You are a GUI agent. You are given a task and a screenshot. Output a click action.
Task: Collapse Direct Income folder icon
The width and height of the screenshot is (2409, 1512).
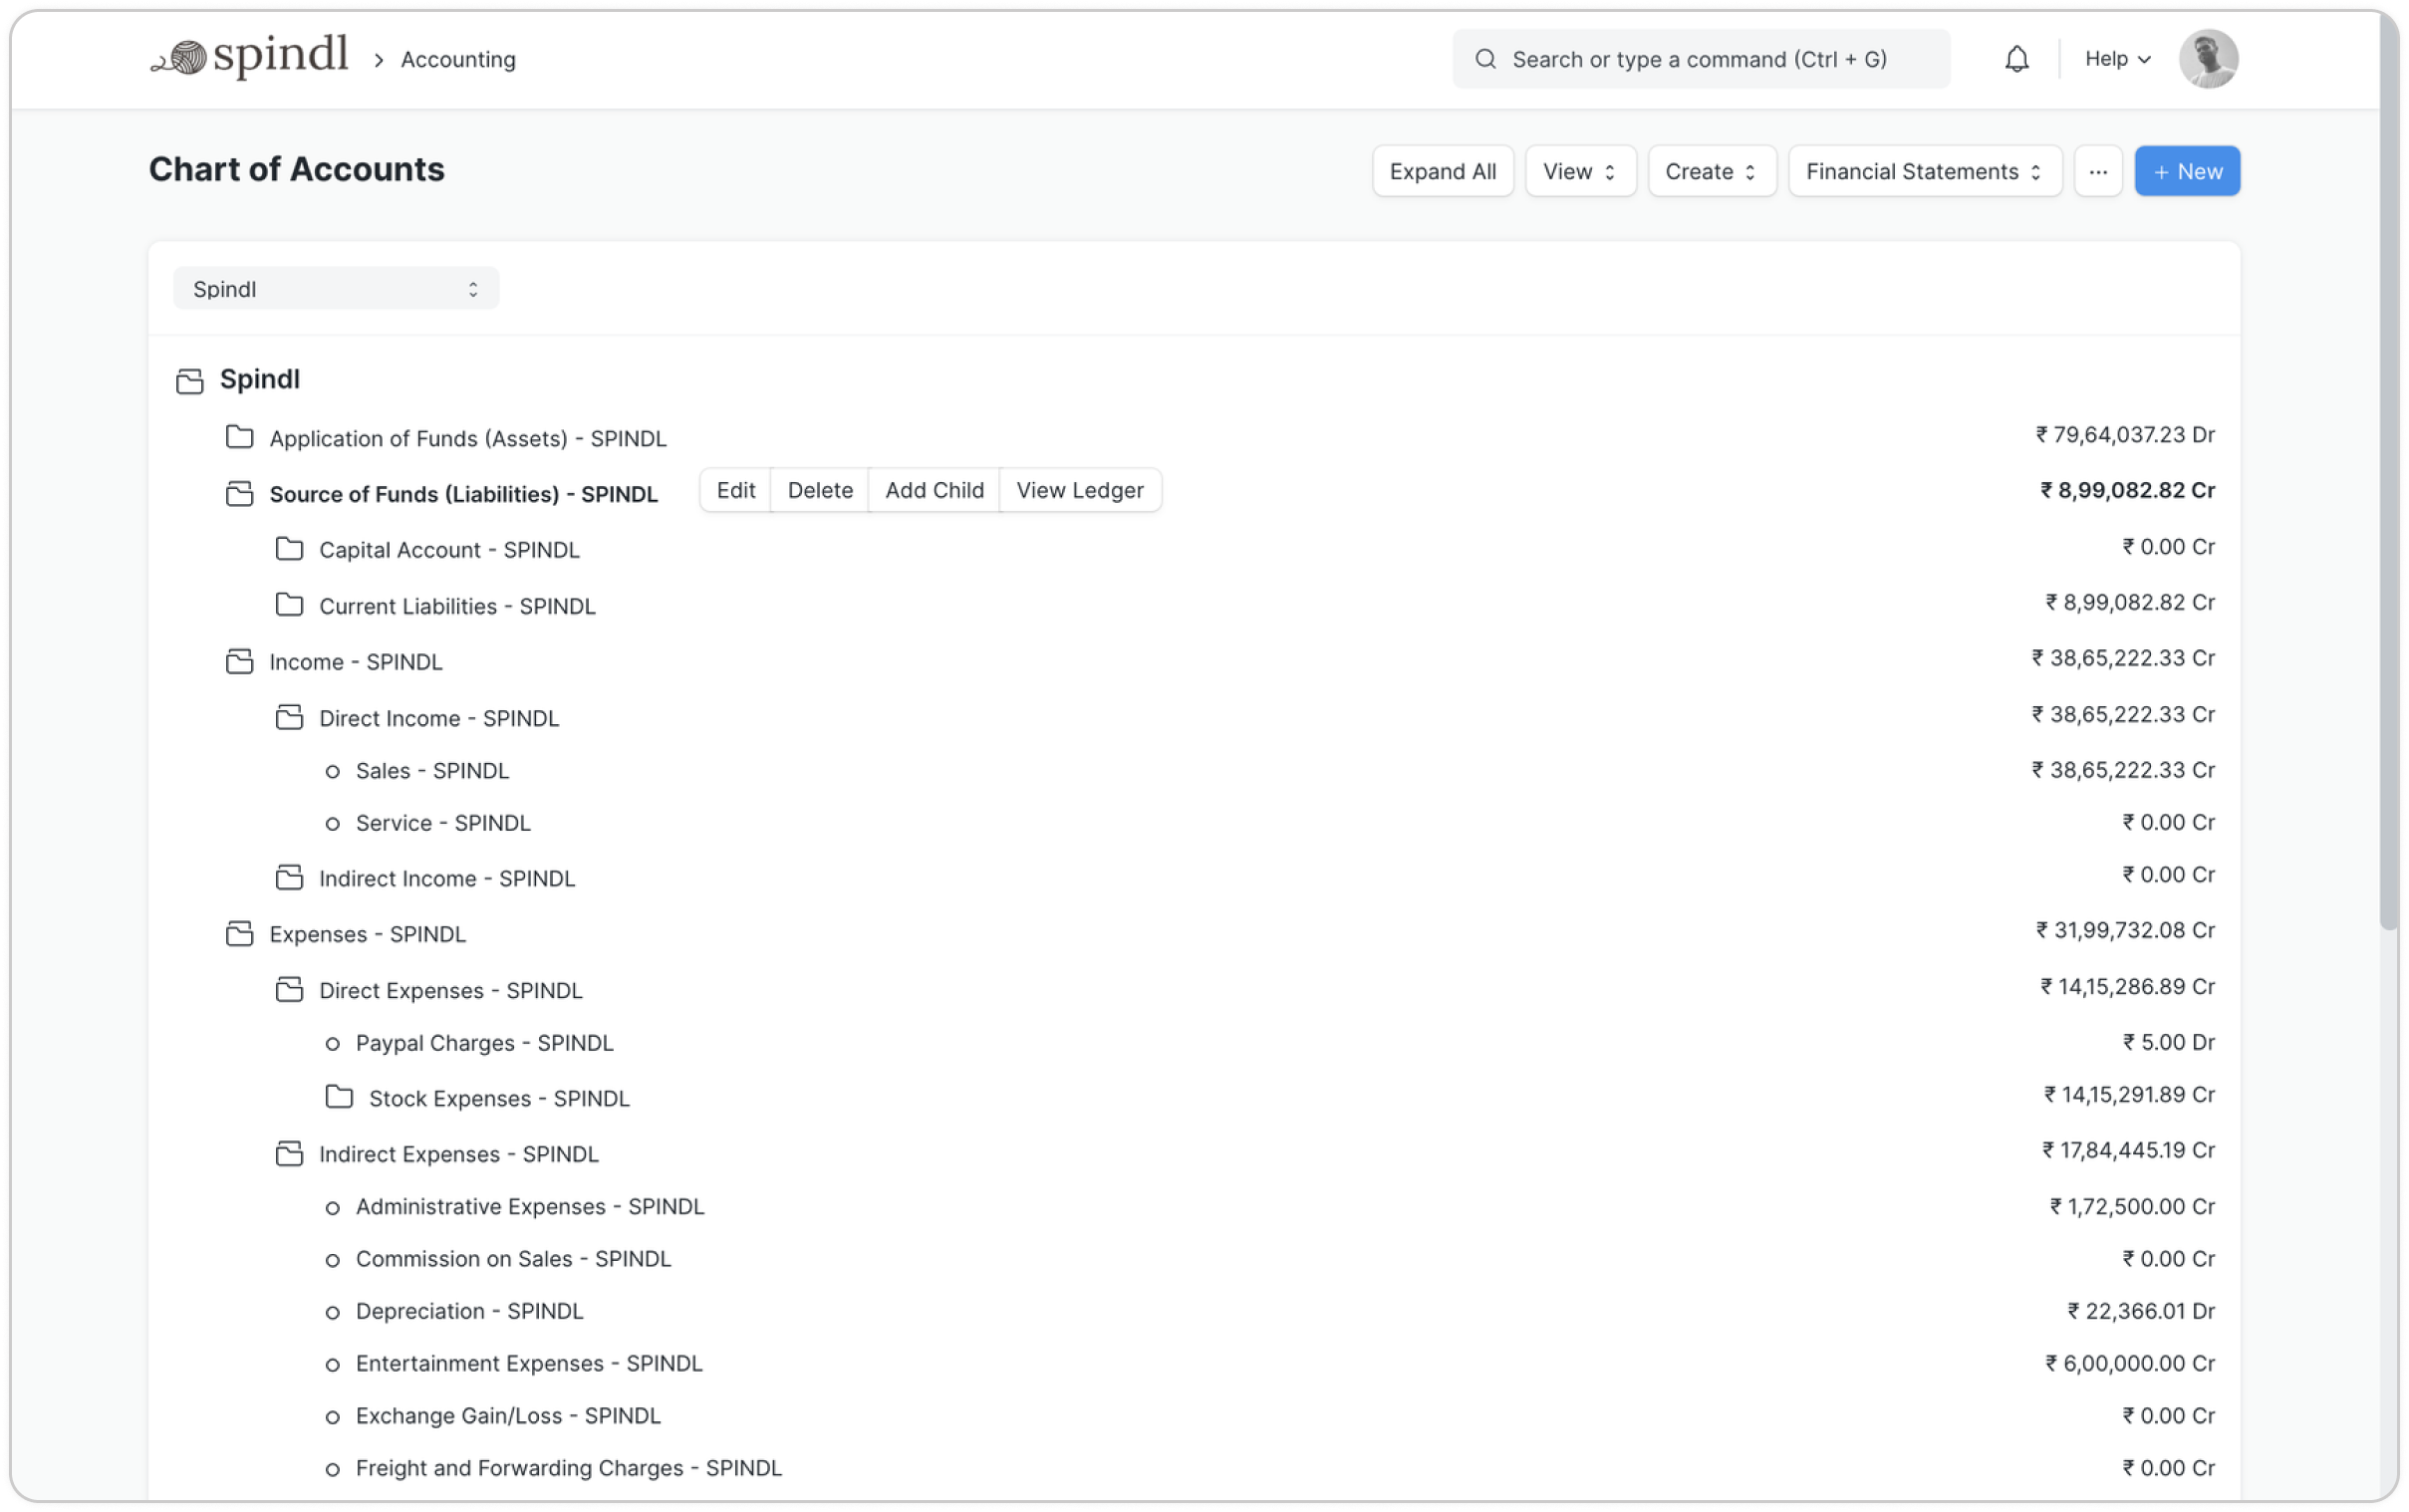click(x=289, y=717)
